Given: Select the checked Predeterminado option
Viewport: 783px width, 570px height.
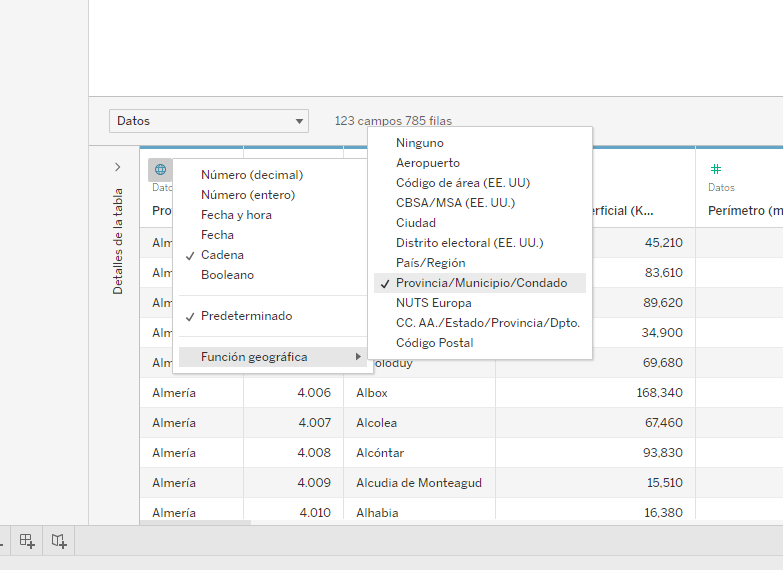Looking at the screenshot, I should click(x=246, y=316).
